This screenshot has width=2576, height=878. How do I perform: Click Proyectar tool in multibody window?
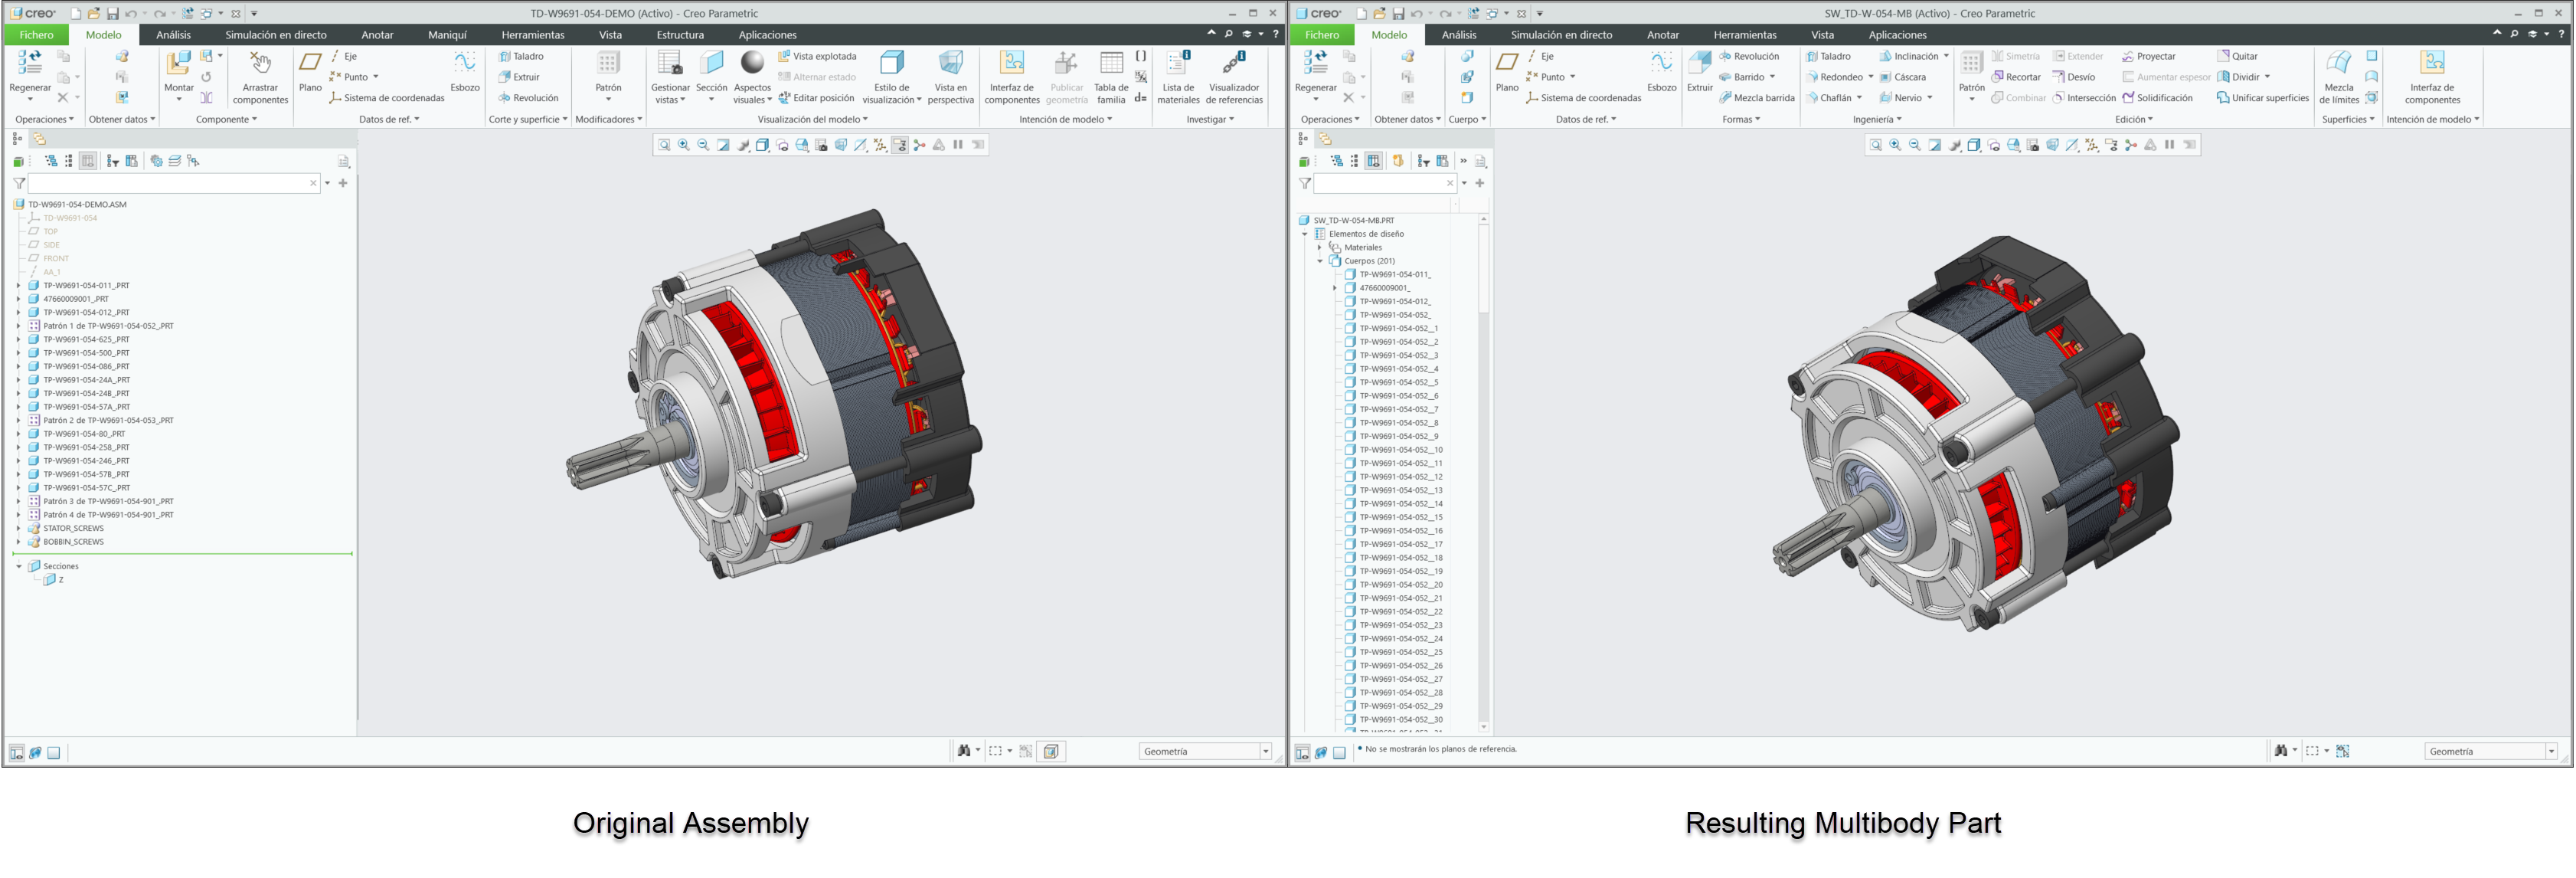tap(2149, 56)
